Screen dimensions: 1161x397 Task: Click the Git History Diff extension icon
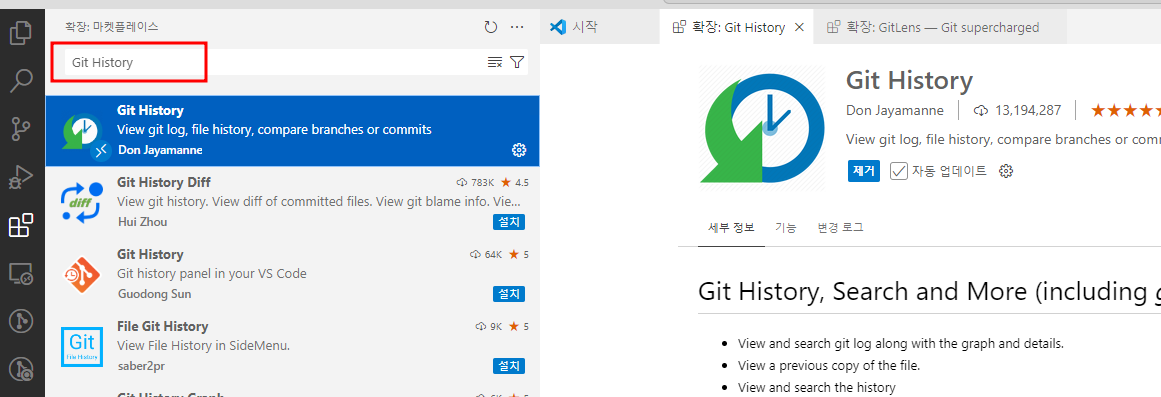(x=81, y=202)
